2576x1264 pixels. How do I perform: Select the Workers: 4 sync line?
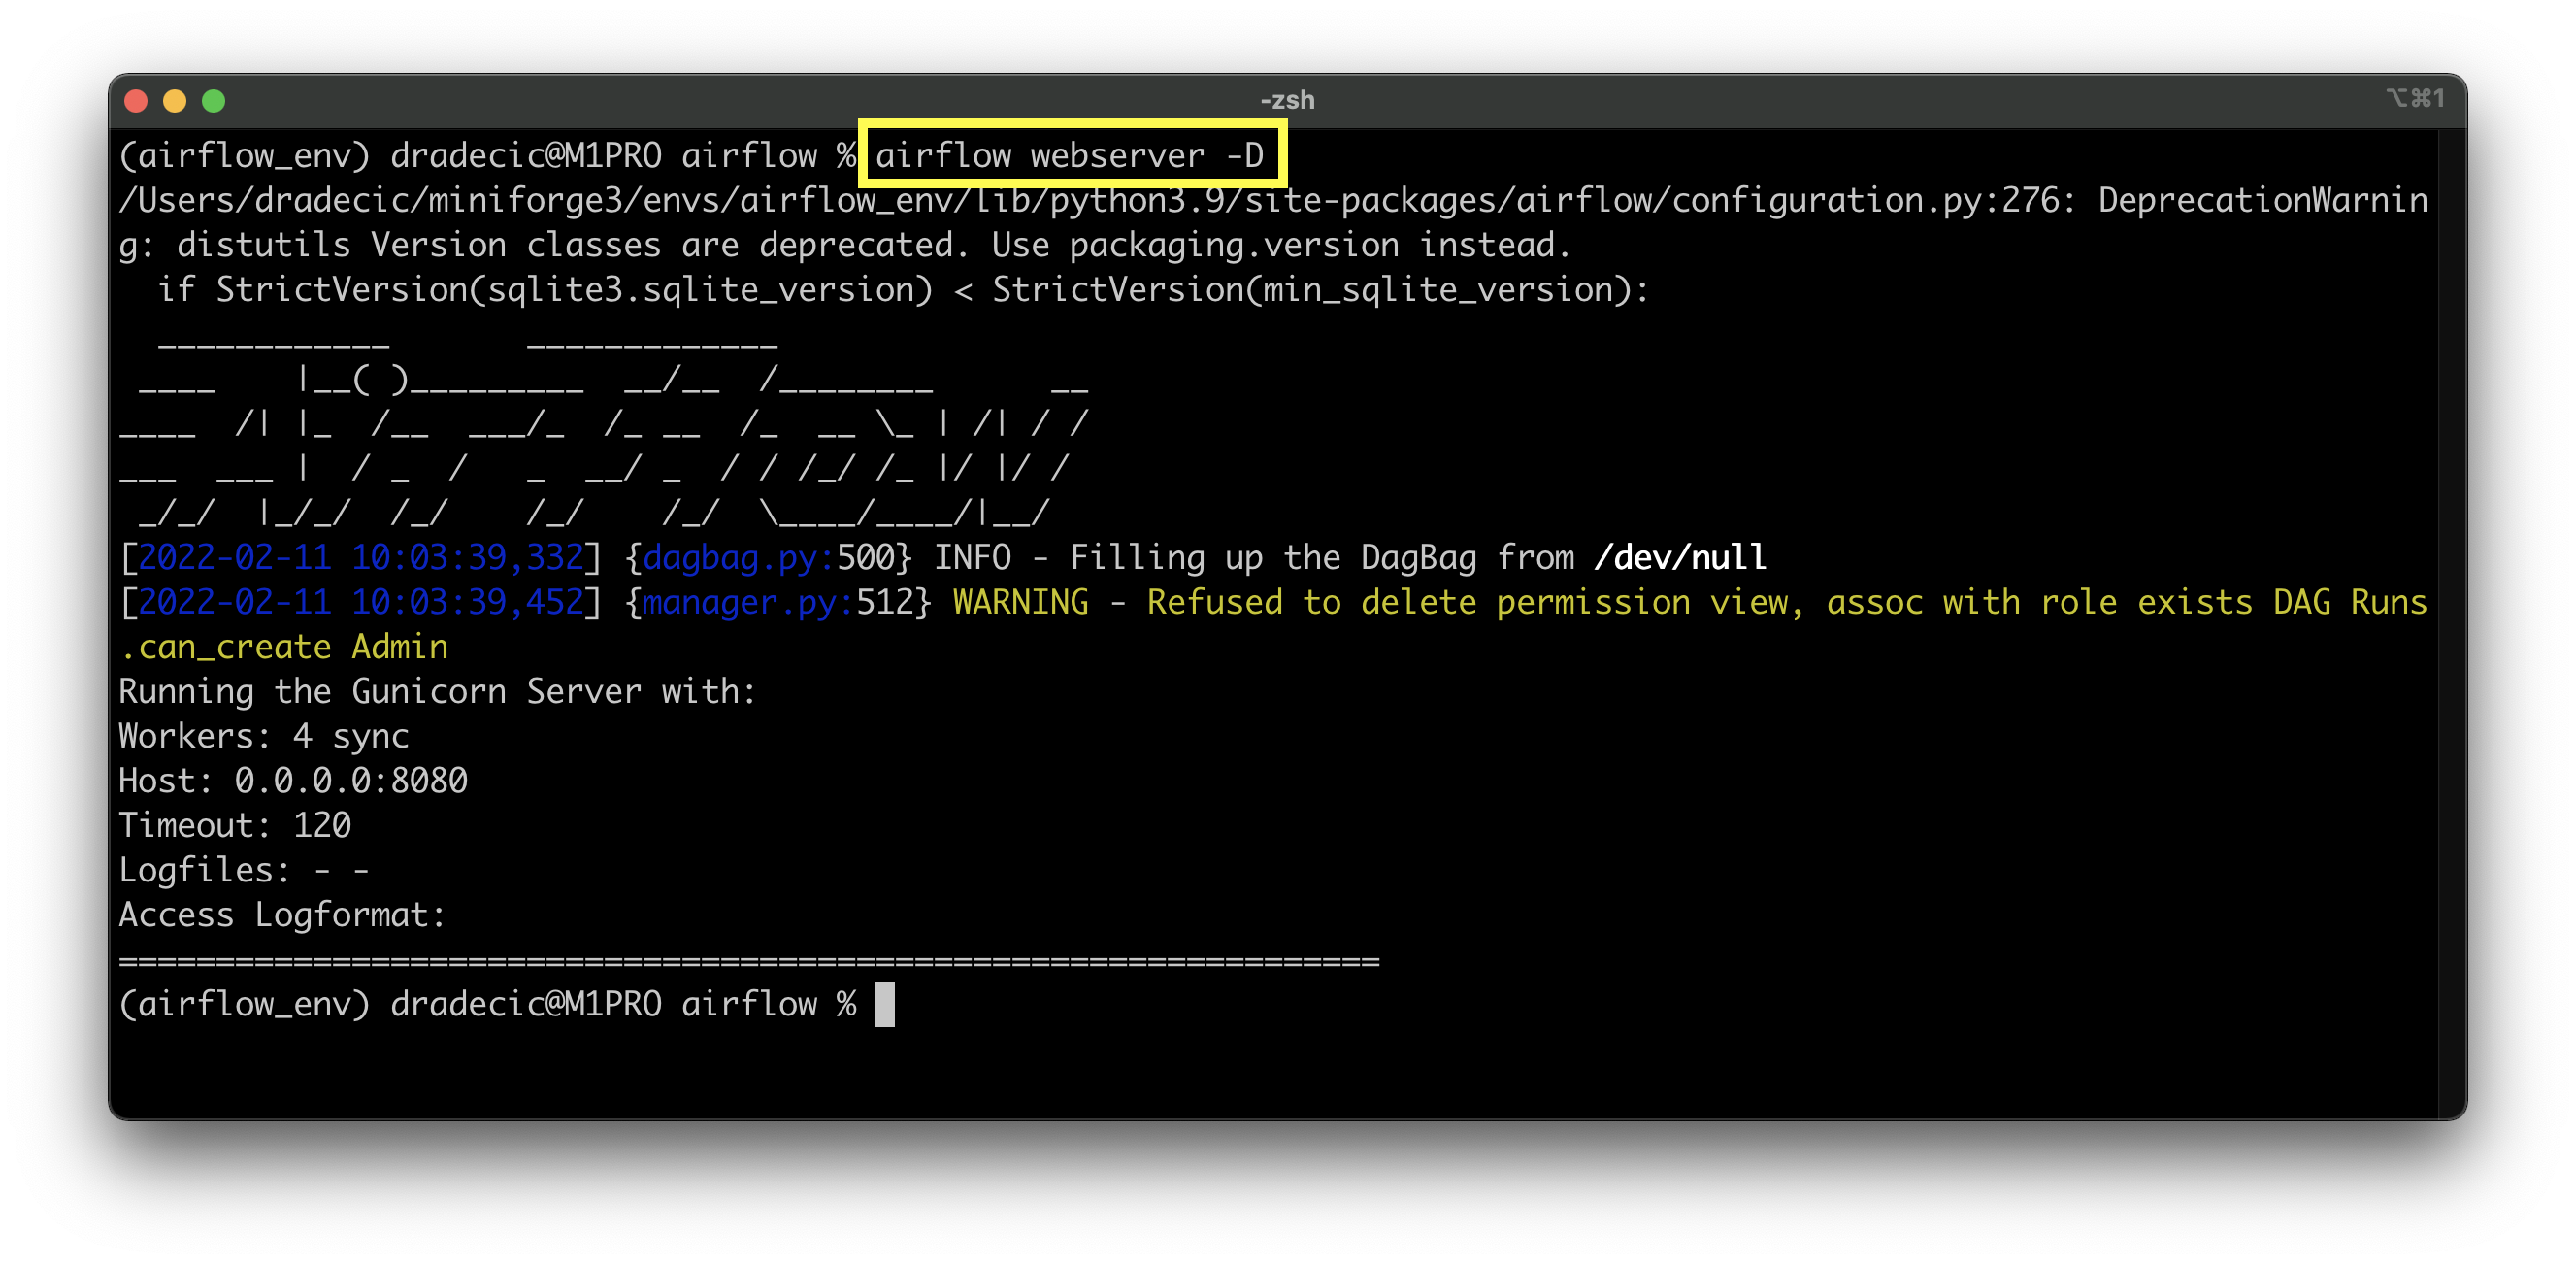coord(263,736)
